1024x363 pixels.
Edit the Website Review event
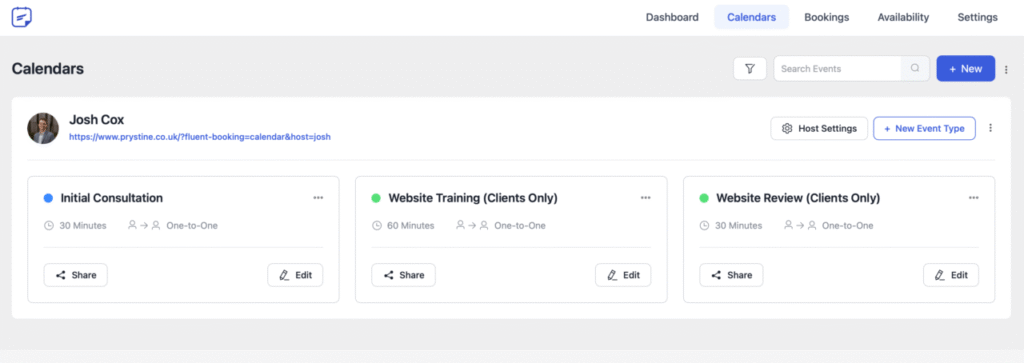[x=951, y=275]
